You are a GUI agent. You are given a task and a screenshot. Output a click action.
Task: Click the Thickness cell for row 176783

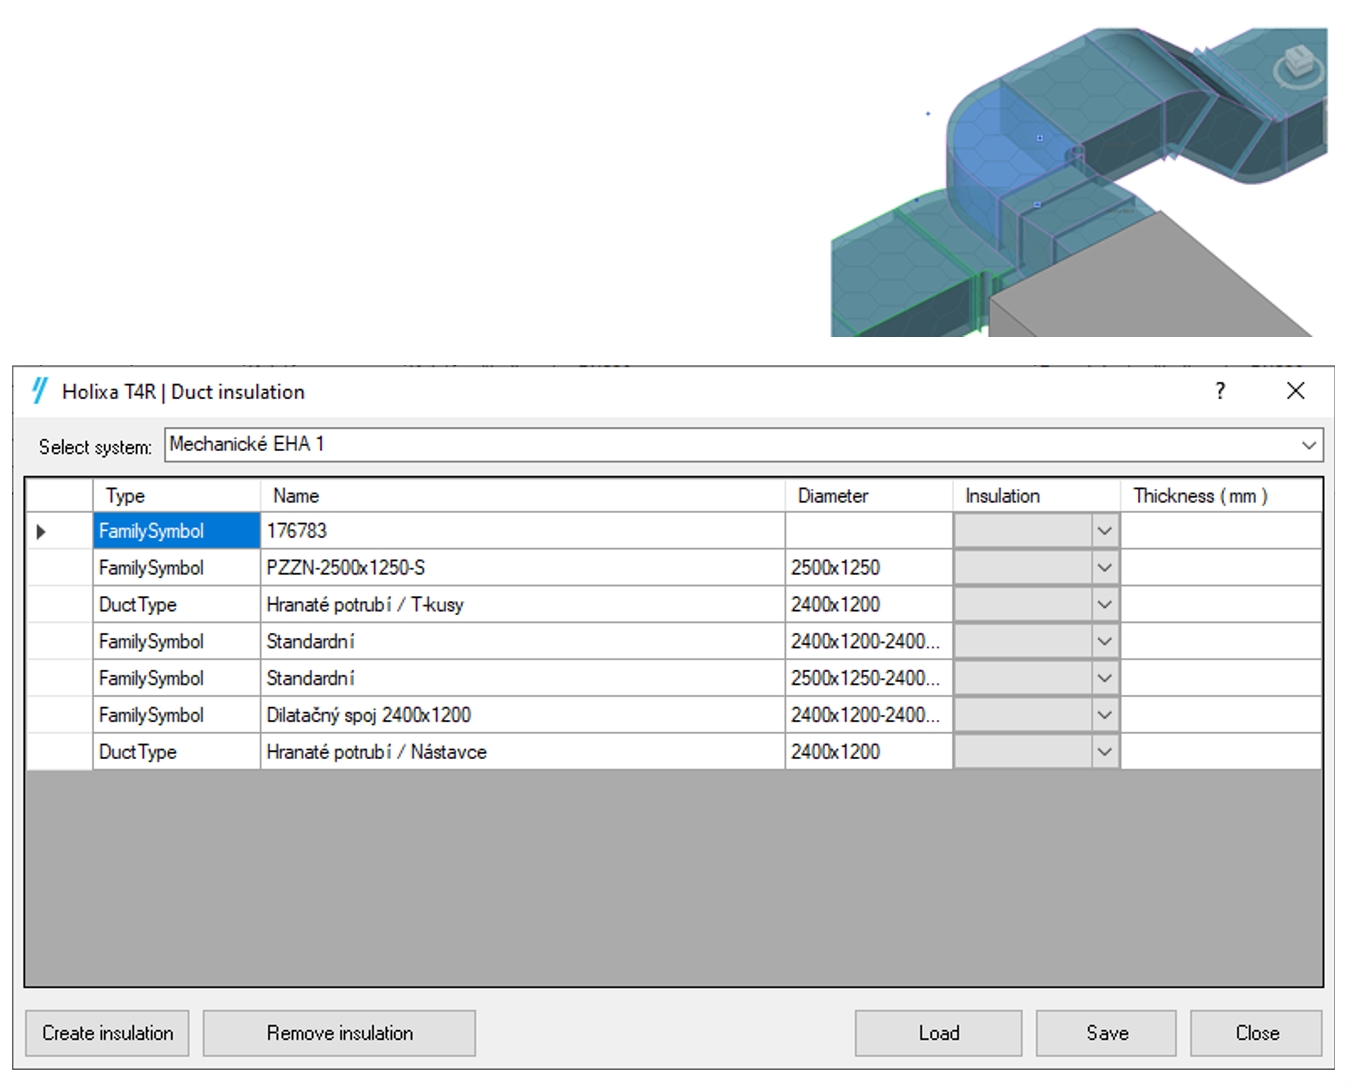click(x=1220, y=531)
